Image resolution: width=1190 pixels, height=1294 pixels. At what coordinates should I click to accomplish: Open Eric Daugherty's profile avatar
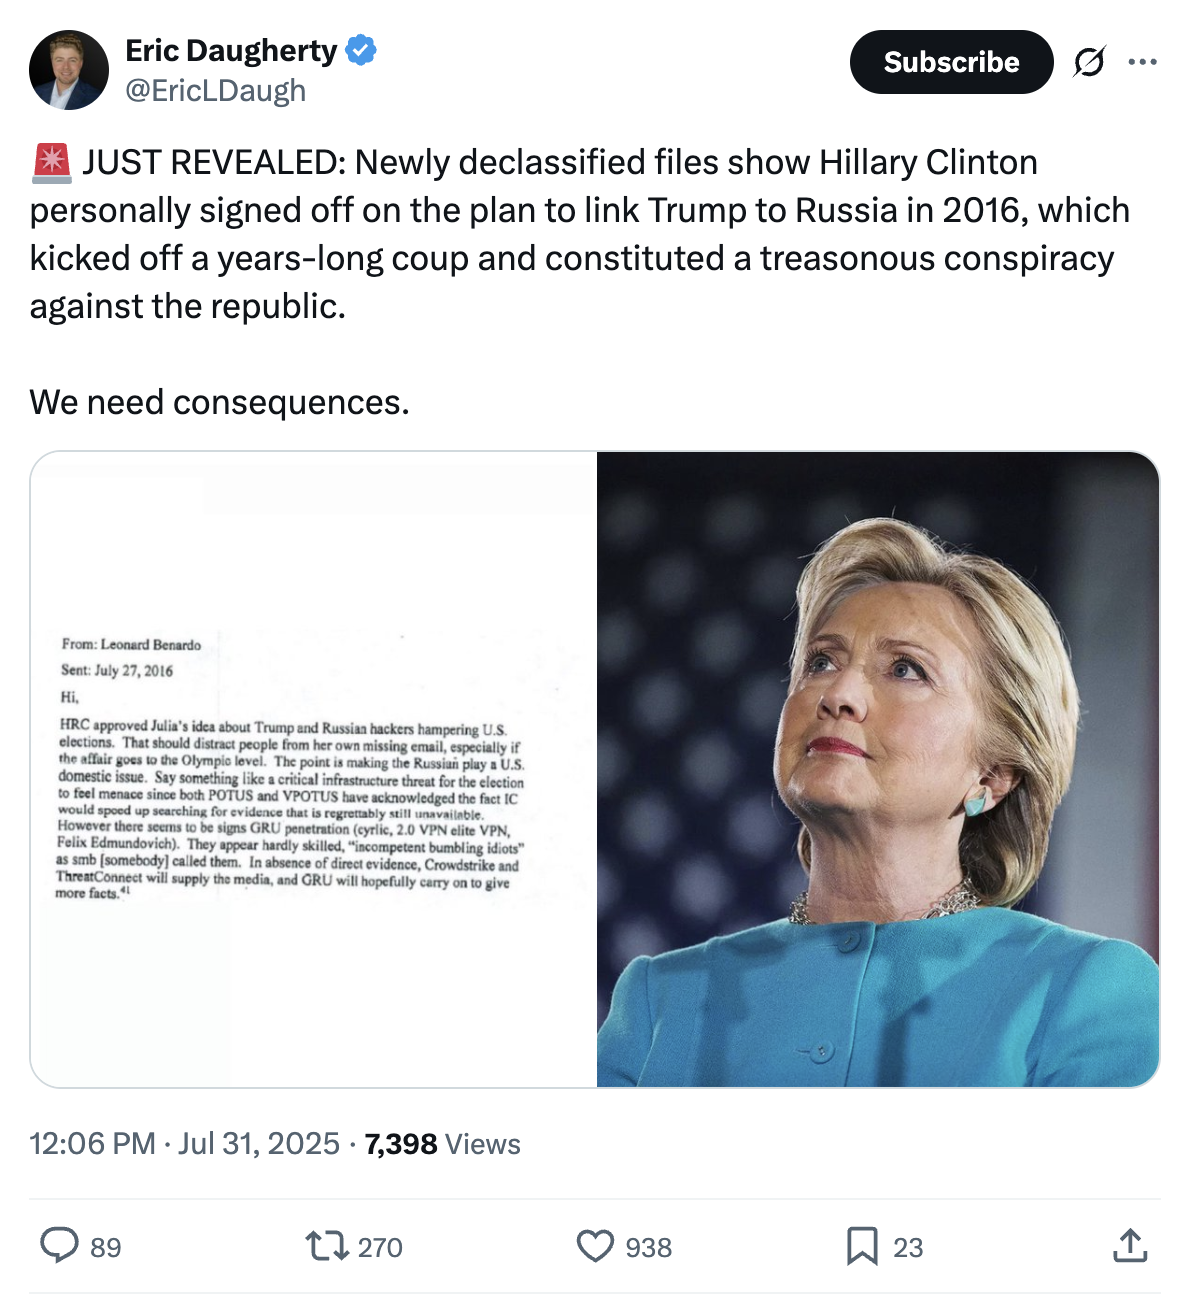tap(69, 70)
